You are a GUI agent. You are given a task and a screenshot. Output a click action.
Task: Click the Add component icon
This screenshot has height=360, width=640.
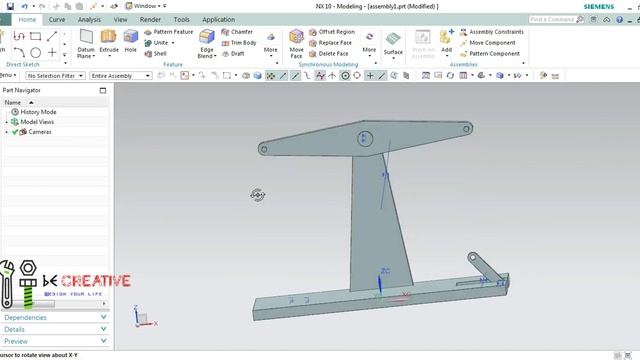tap(446, 37)
